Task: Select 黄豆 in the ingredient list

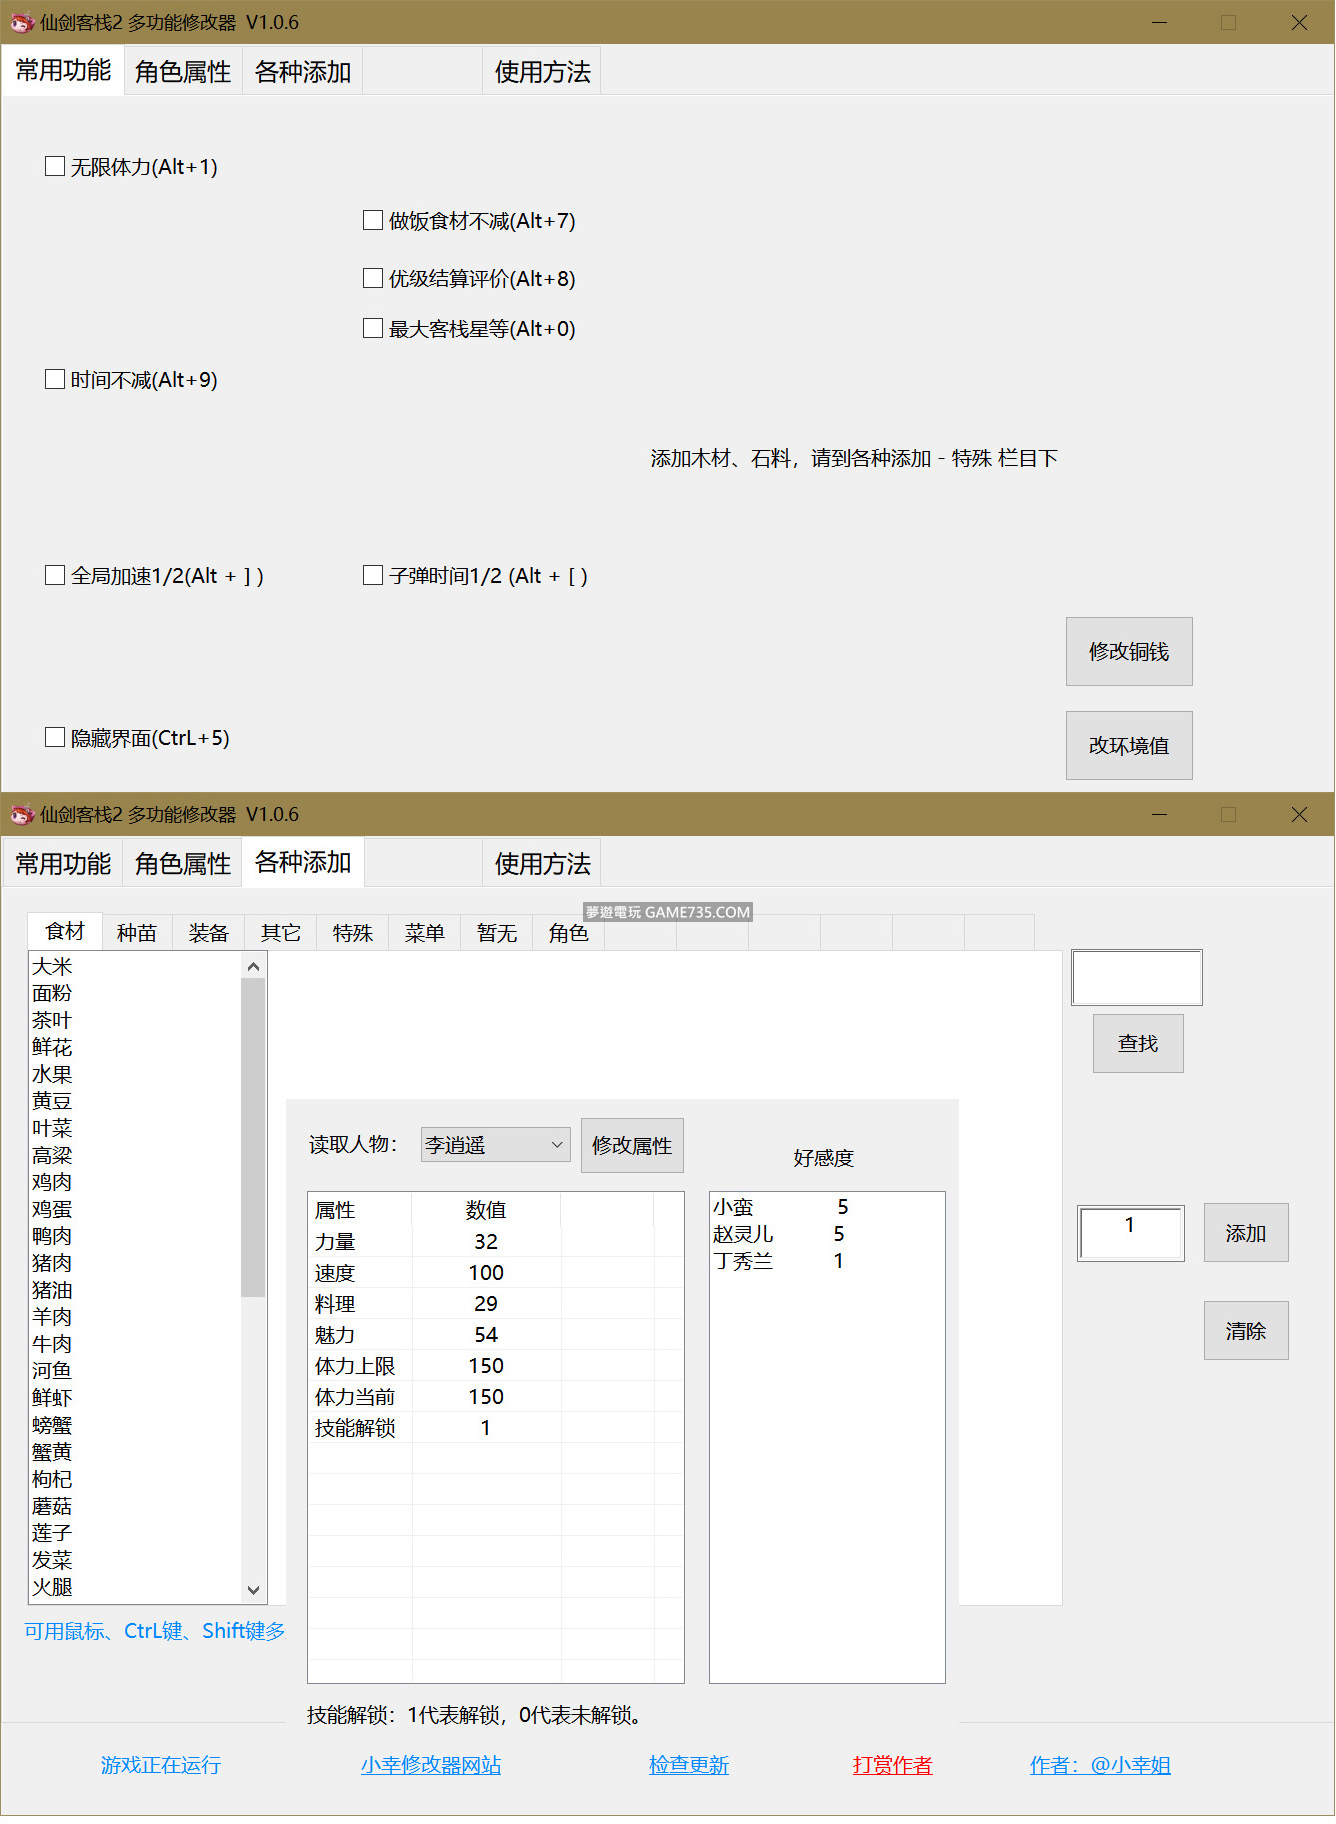Action: 52,1102
